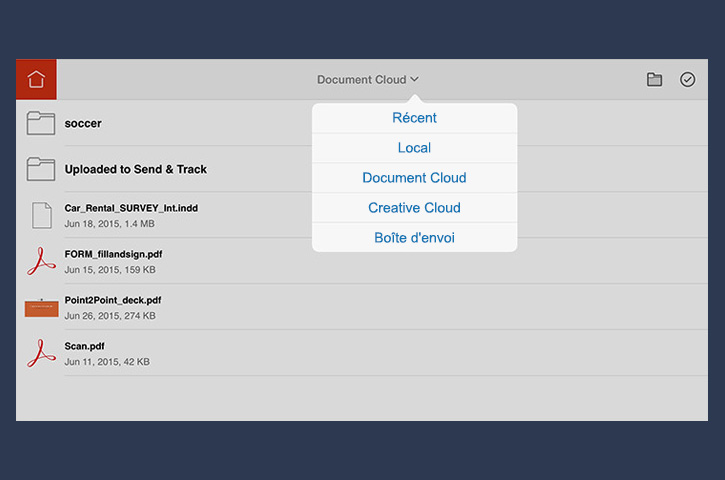
Task: Choose Creative Cloud in the popup menu
Action: [x=414, y=208]
